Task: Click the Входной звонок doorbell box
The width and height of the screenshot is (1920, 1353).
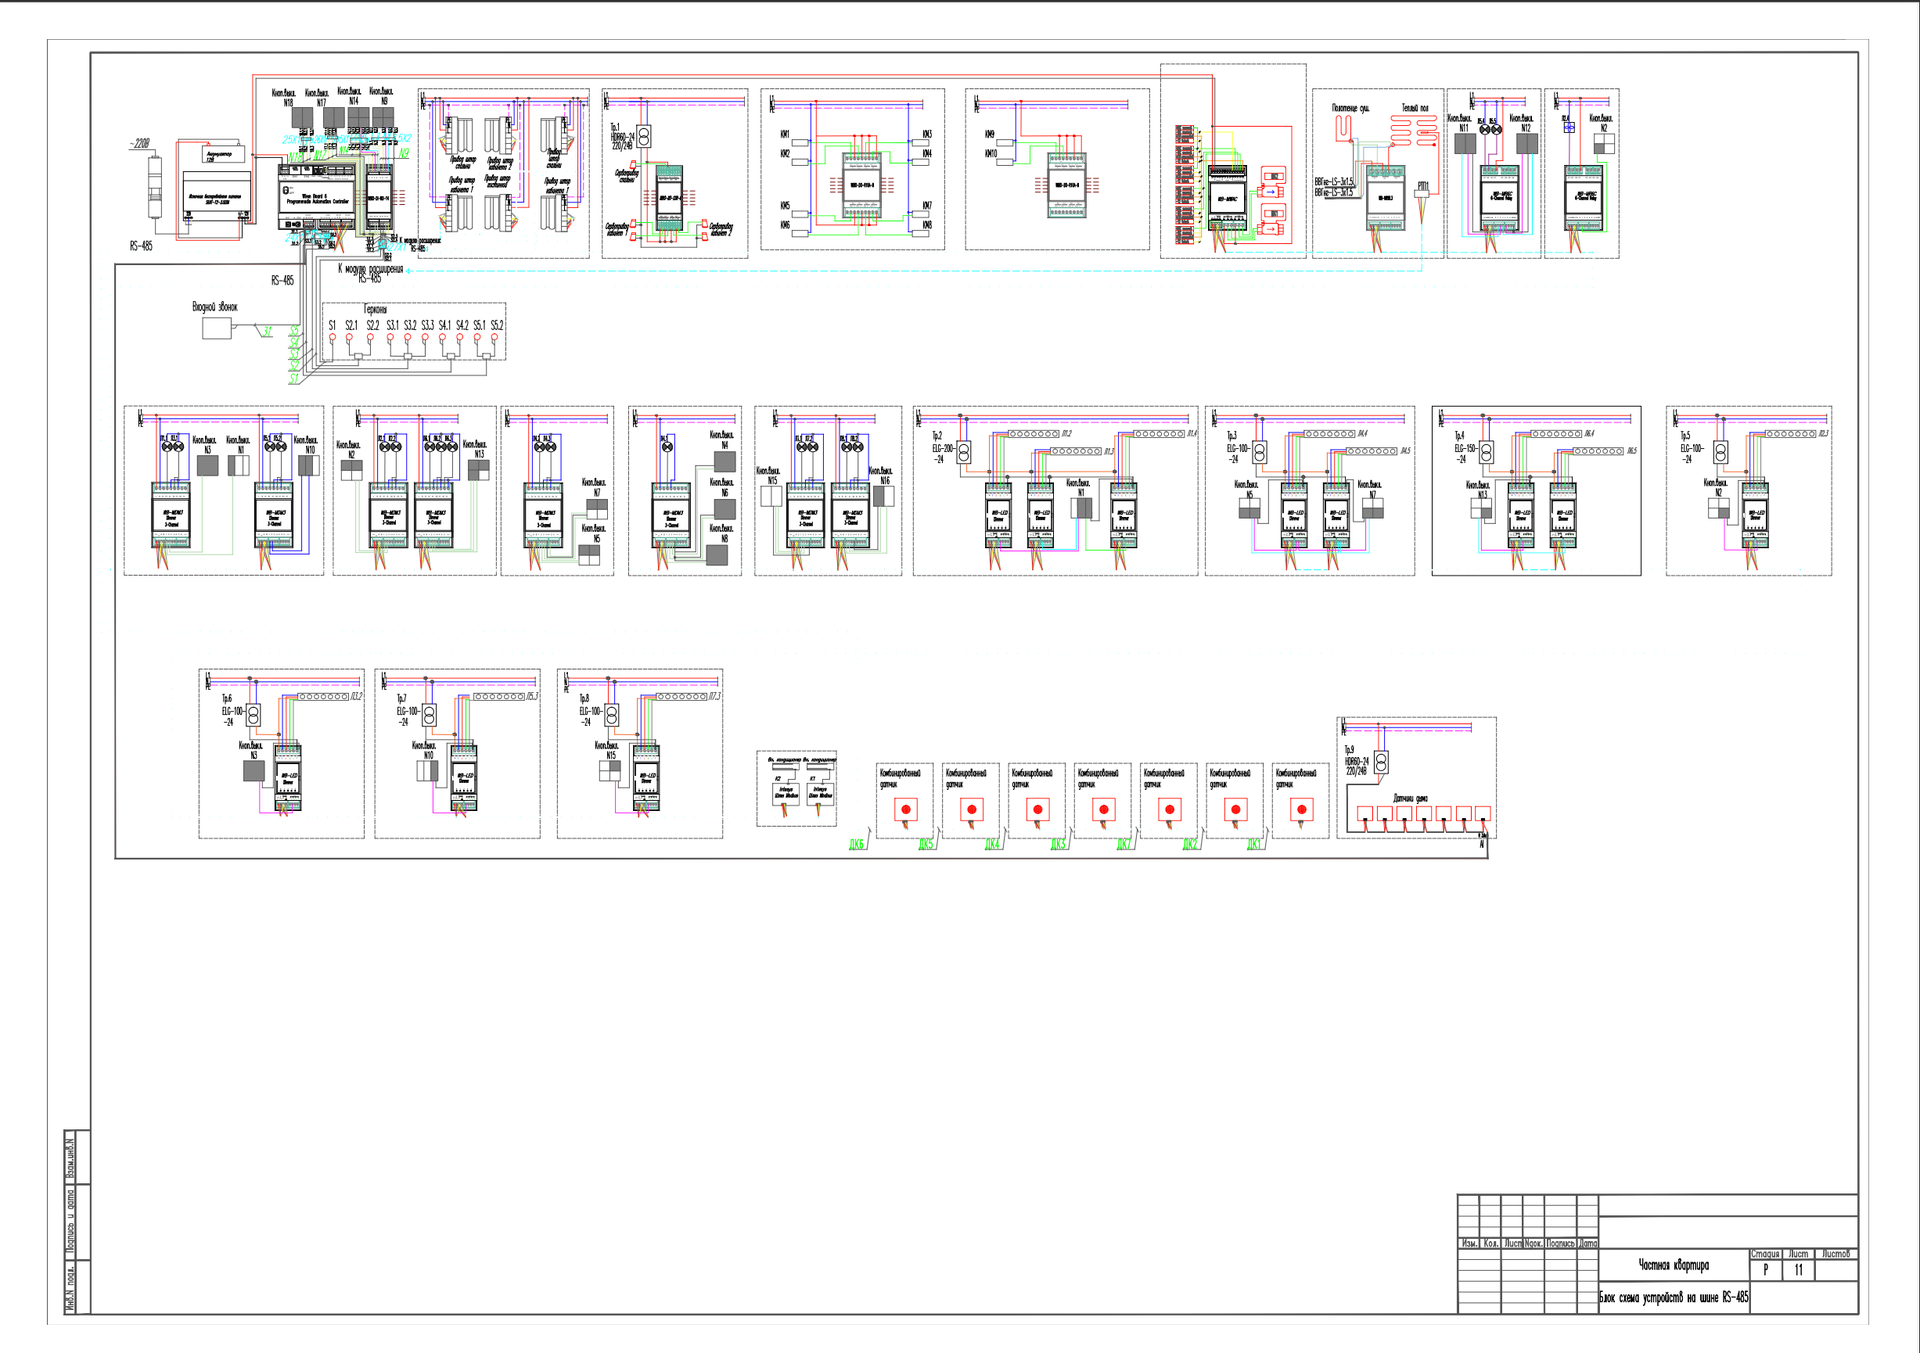Action: 217,327
